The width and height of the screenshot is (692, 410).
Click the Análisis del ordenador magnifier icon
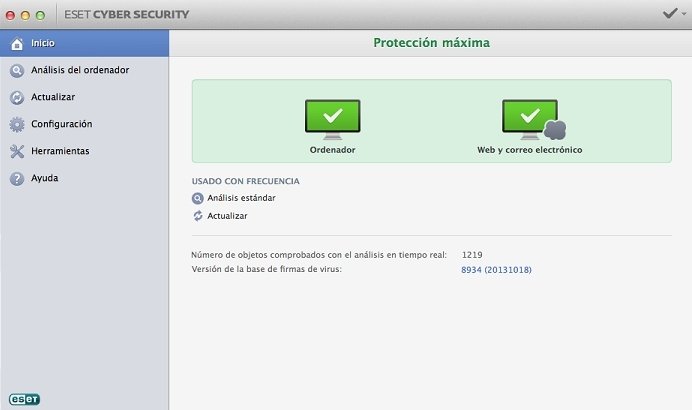[17, 71]
